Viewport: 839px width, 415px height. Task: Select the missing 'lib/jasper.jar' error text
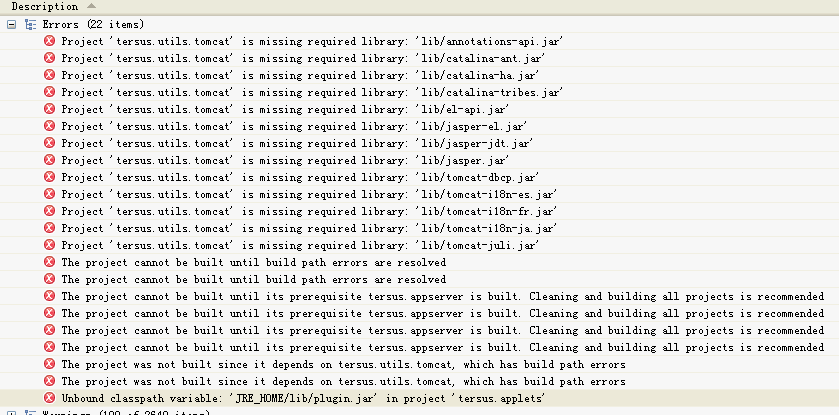pos(285,160)
